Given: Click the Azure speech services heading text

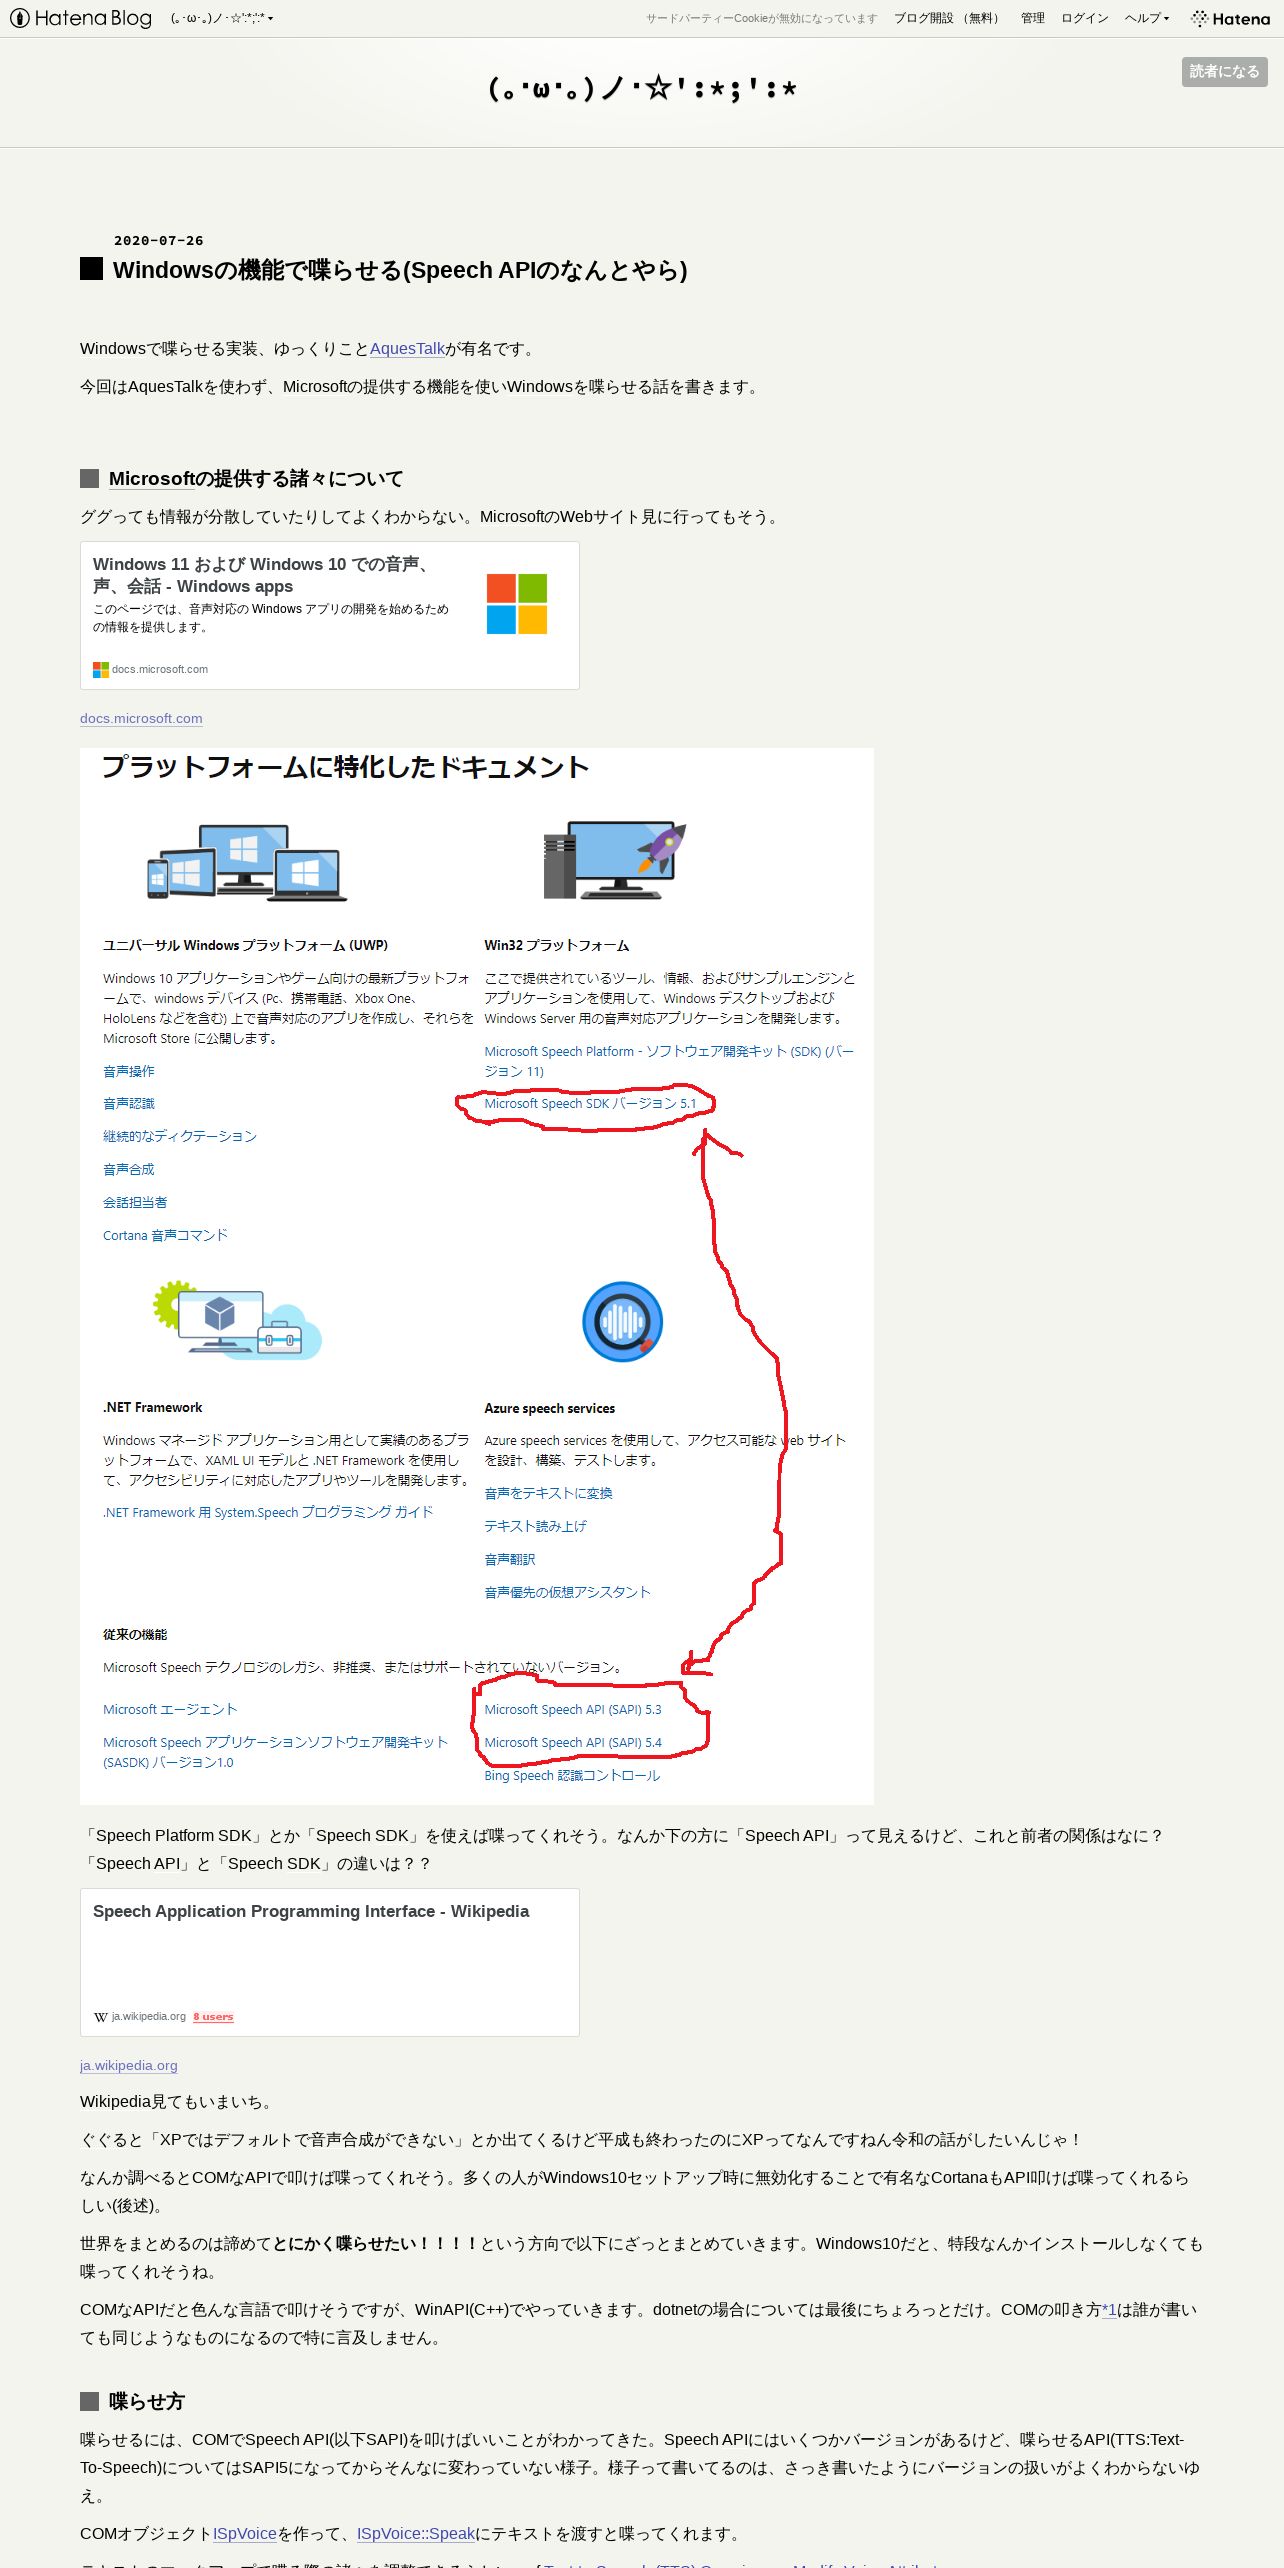Looking at the screenshot, I should (x=549, y=1408).
